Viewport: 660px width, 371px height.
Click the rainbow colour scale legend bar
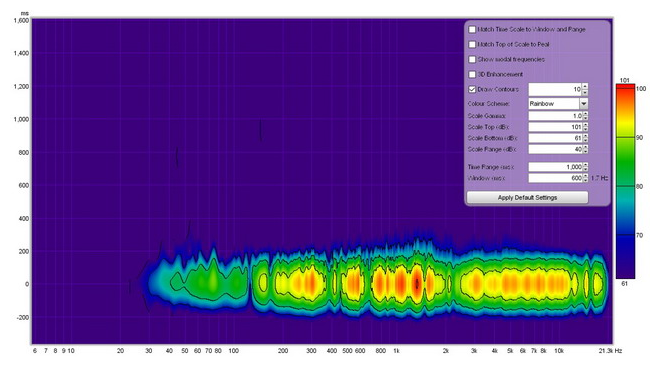(625, 181)
